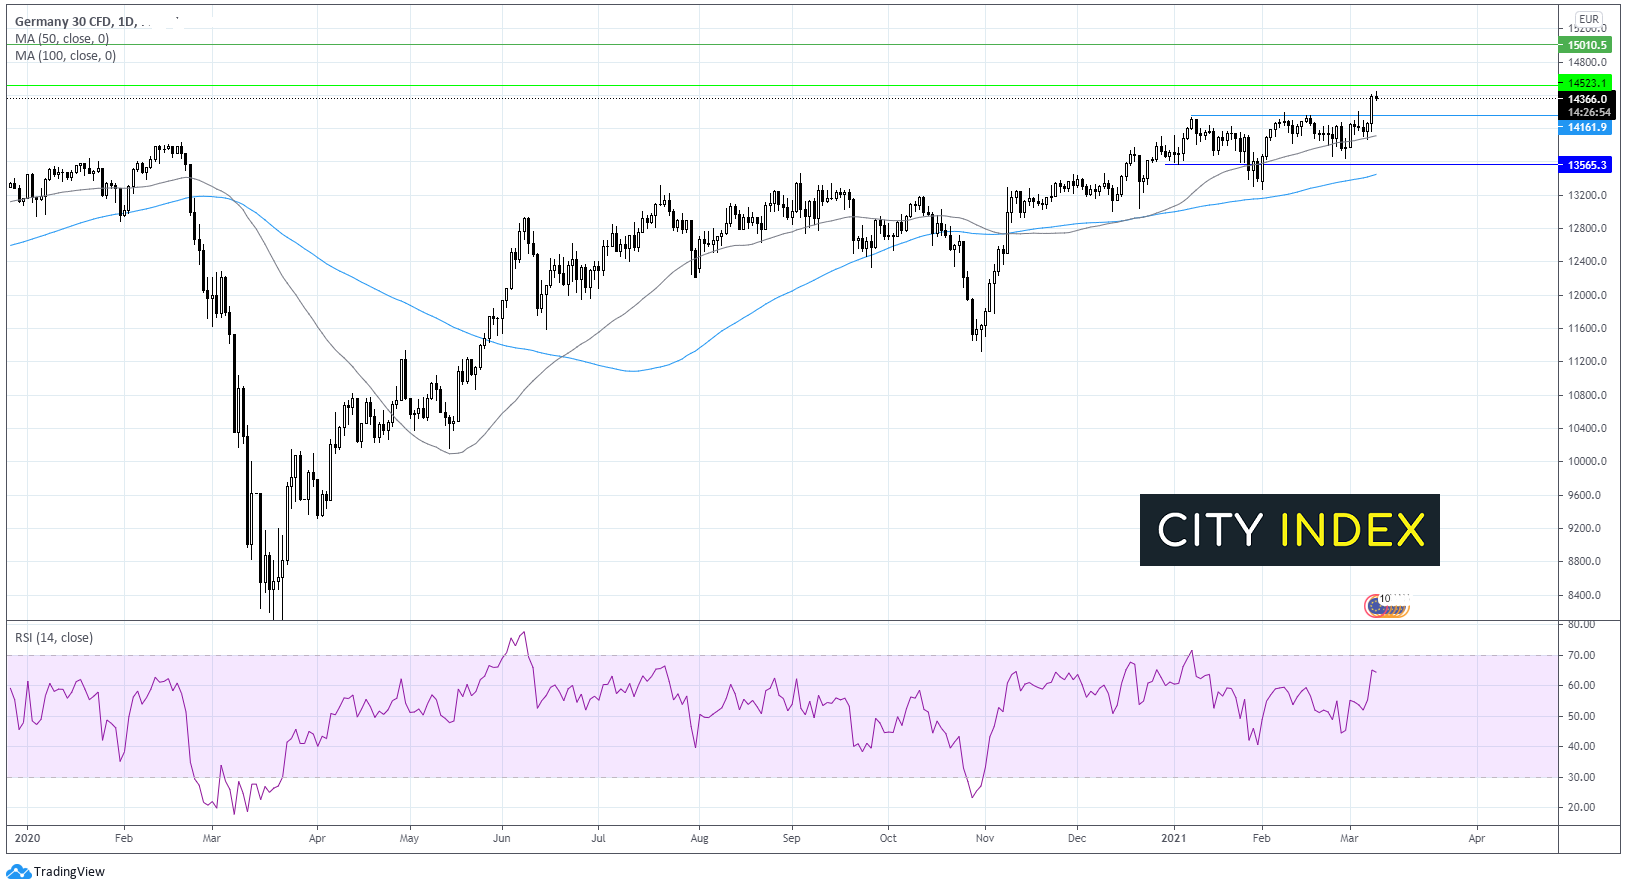Select the MA (50, close, 0) legend
The width and height of the screenshot is (1627, 890).
click(x=62, y=39)
